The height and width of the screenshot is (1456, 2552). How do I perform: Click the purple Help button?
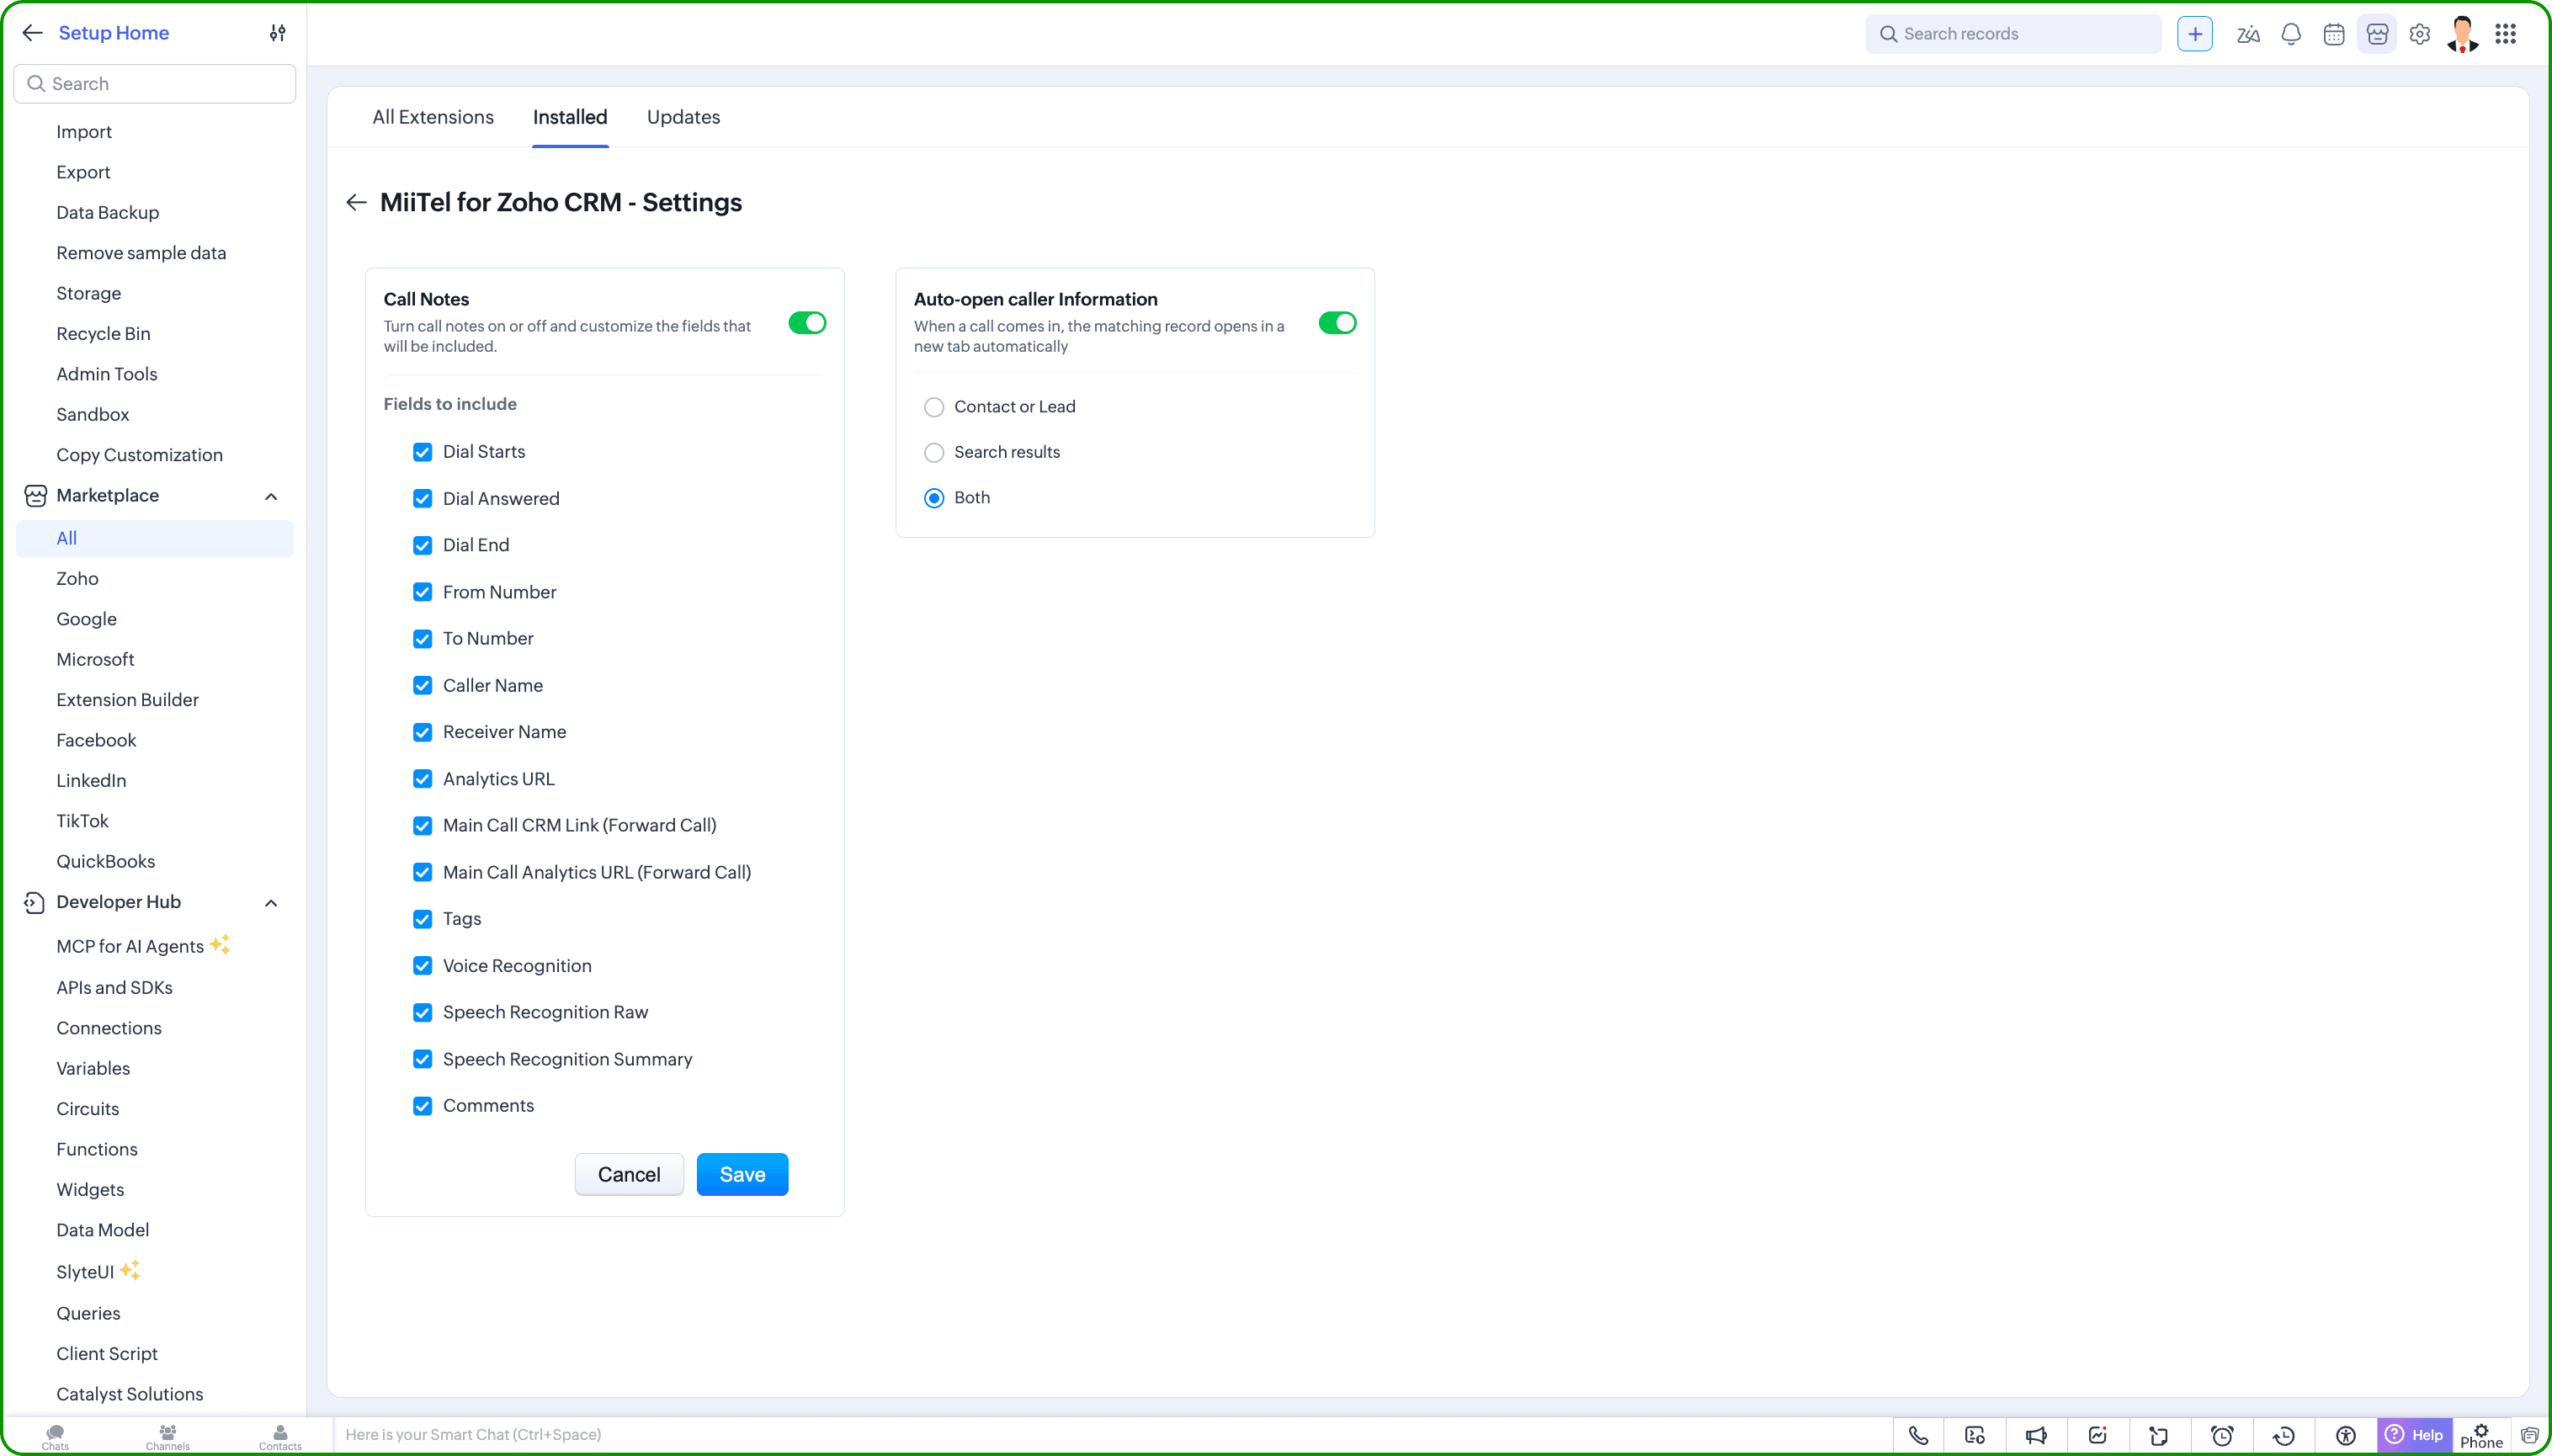click(x=2414, y=1435)
